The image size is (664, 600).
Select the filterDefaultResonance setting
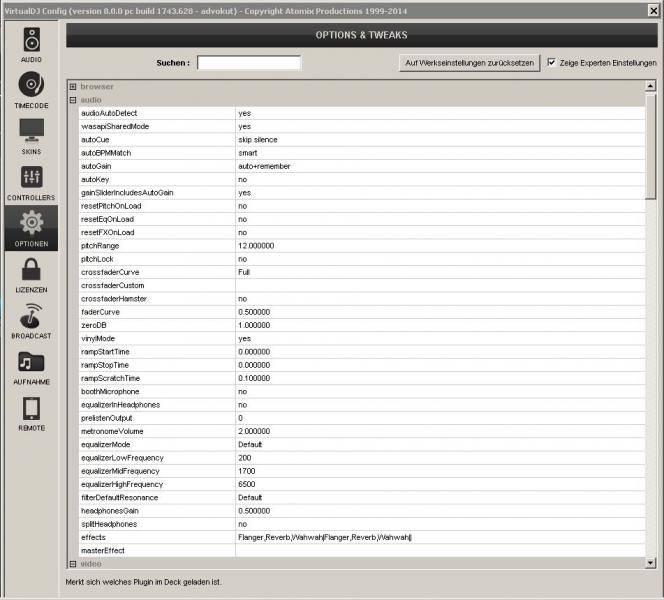(362, 498)
